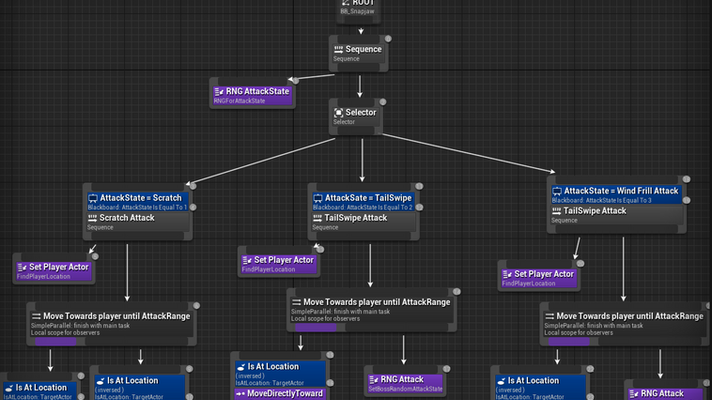Click Set Player Actor service icon attached to Scratch Attack
This screenshot has width=712, height=400.
pos(22,267)
